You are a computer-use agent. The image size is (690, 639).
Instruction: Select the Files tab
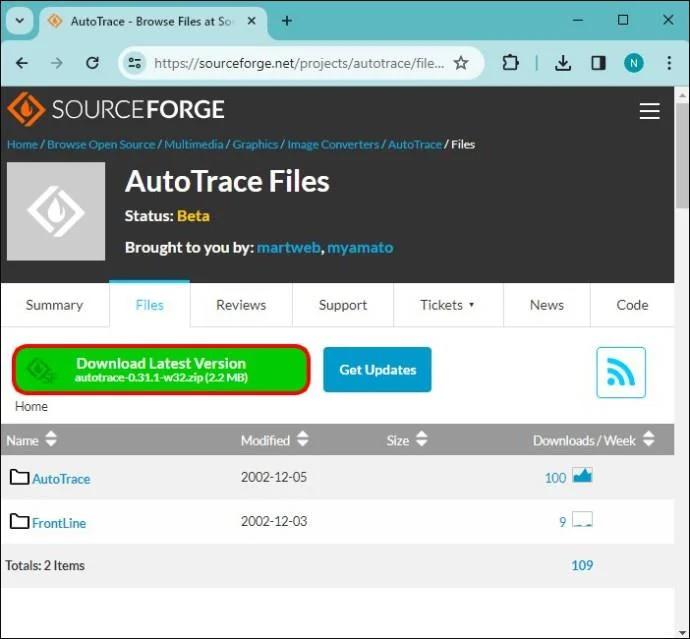tap(150, 305)
